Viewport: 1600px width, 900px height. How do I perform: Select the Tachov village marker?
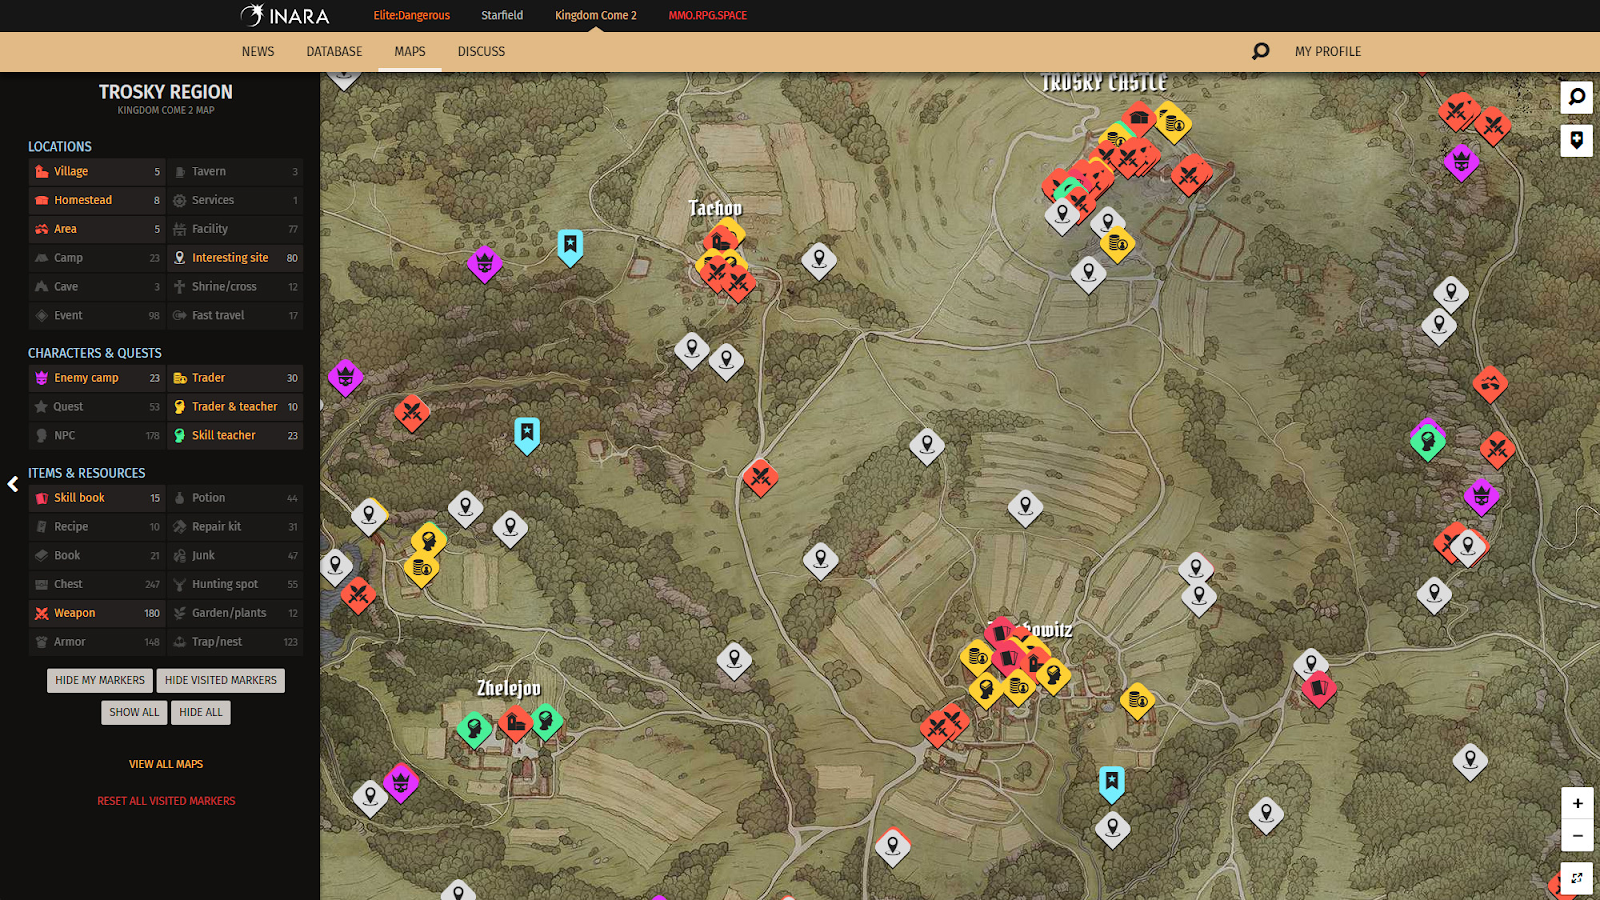tap(720, 241)
